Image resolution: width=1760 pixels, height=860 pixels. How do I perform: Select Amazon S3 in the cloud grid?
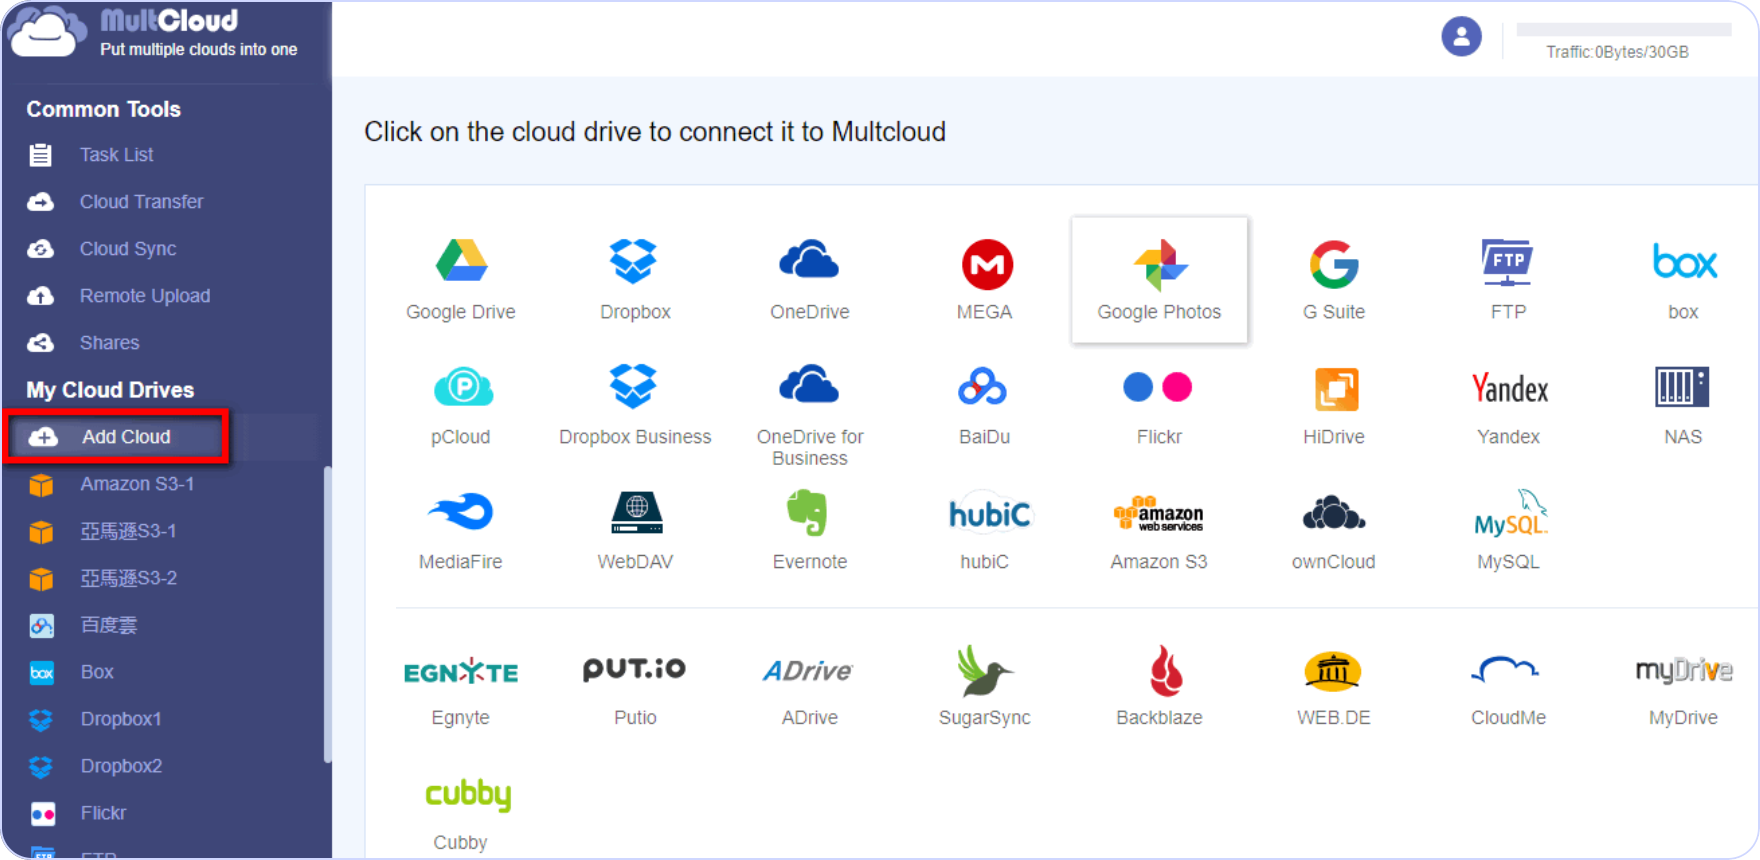(x=1159, y=531)
